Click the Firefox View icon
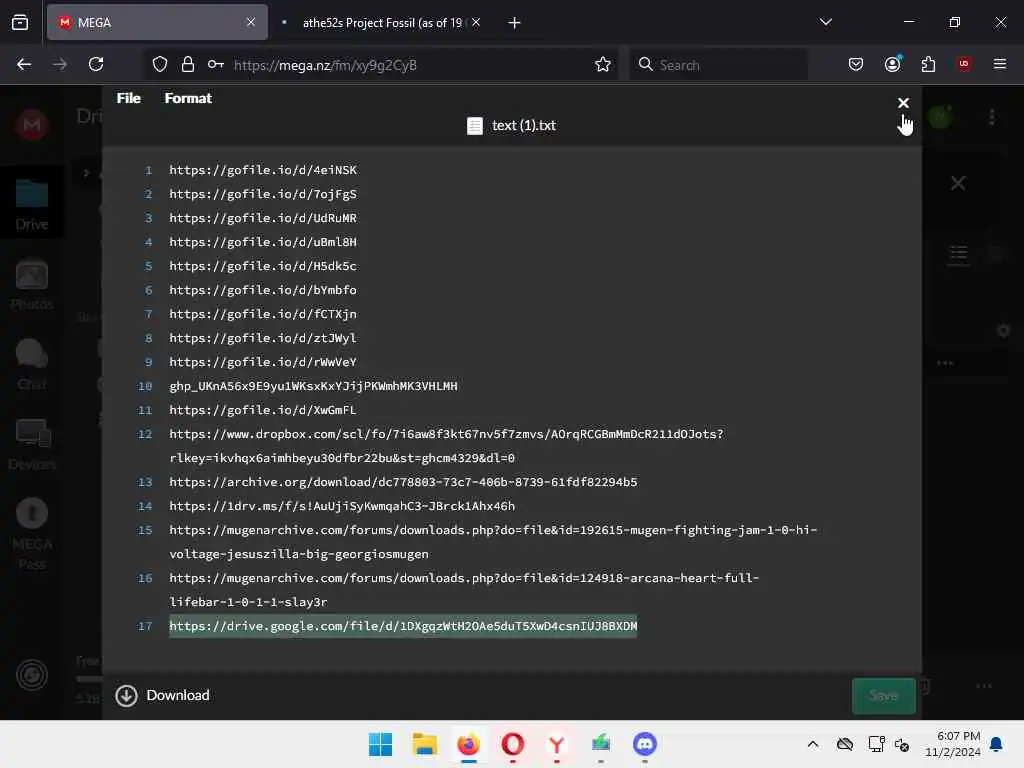 tap(20, 22)
